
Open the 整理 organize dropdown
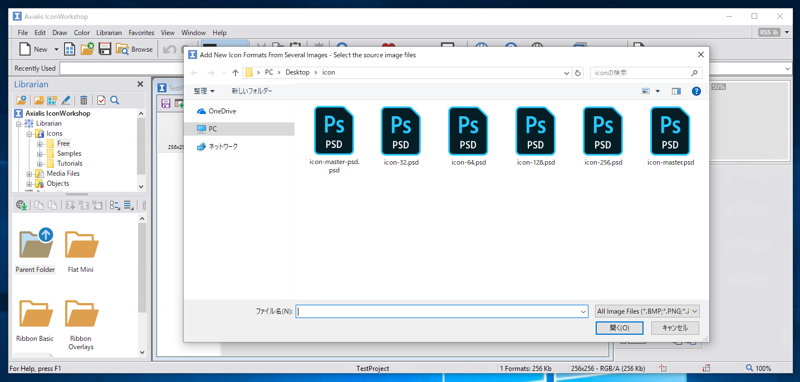[204, 91]
